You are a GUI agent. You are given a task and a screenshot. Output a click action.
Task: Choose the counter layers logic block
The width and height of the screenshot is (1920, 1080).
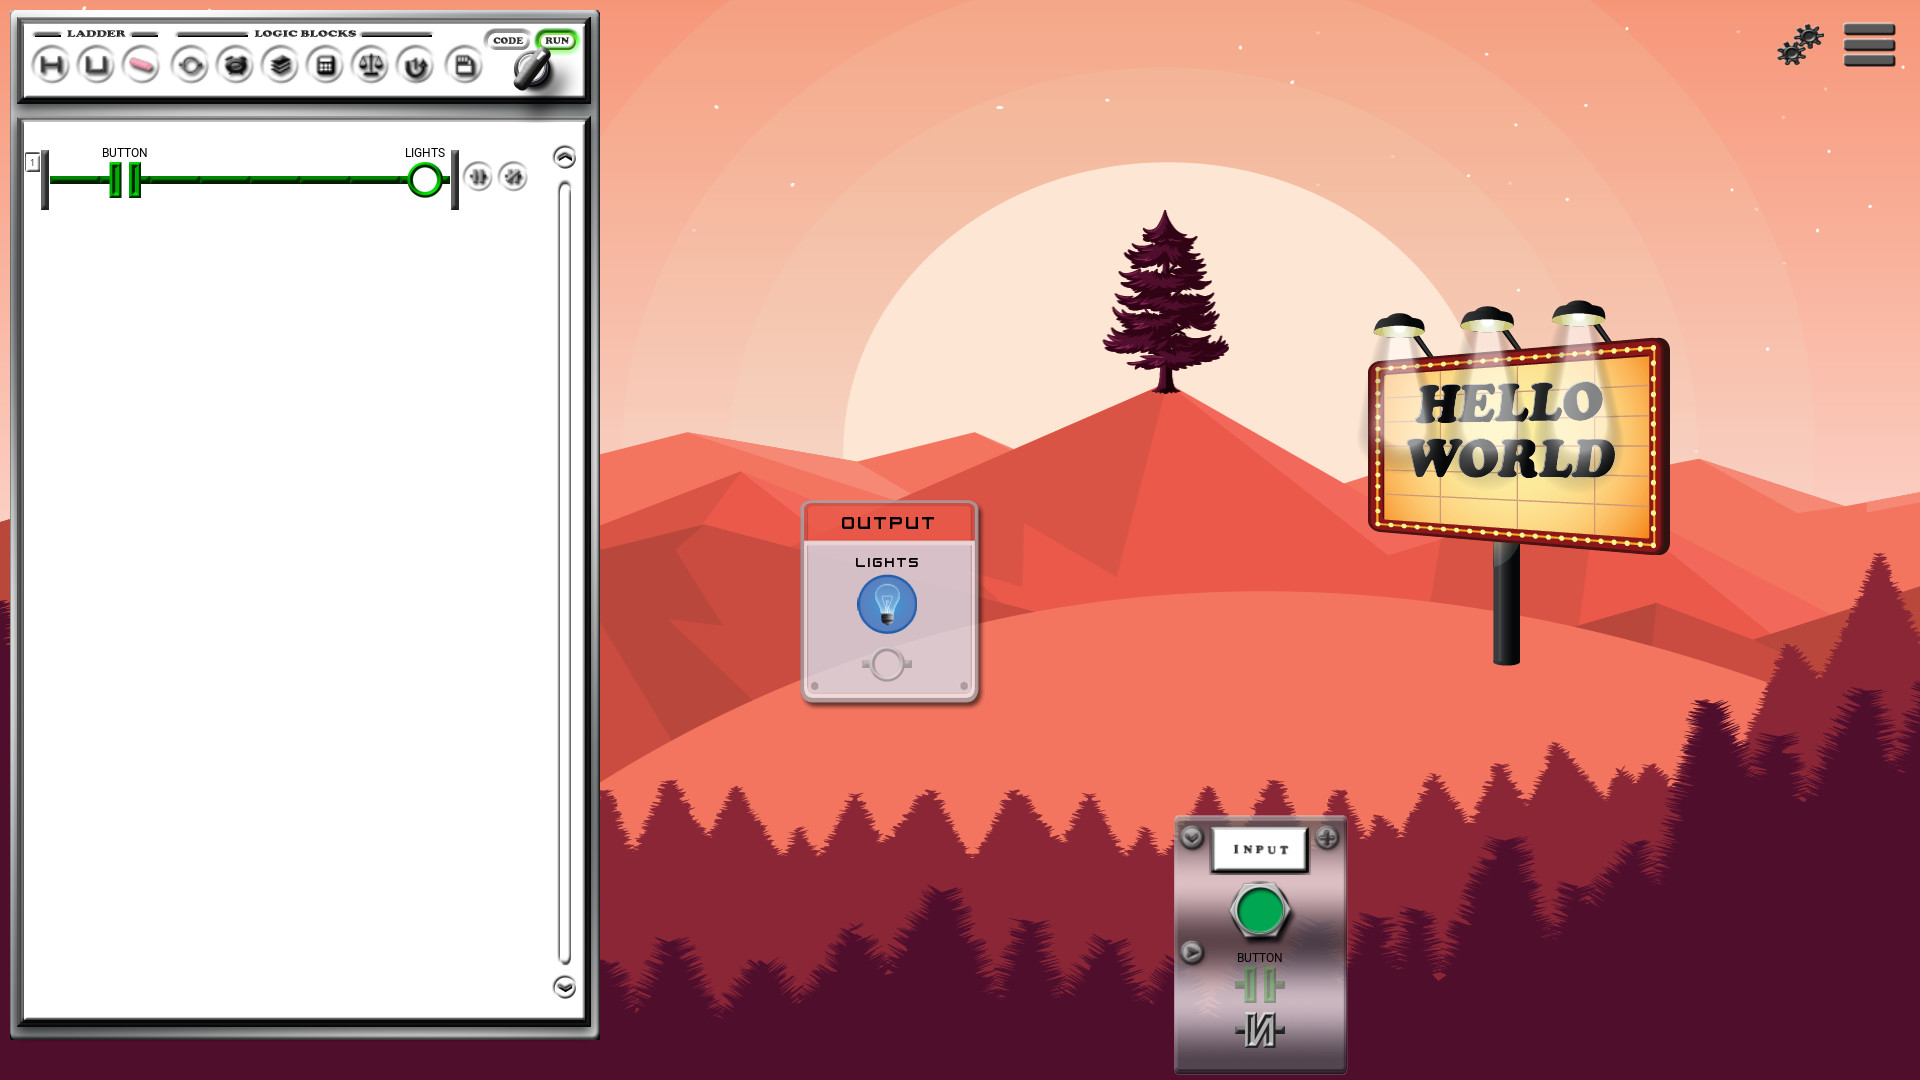tap(281, 66)
